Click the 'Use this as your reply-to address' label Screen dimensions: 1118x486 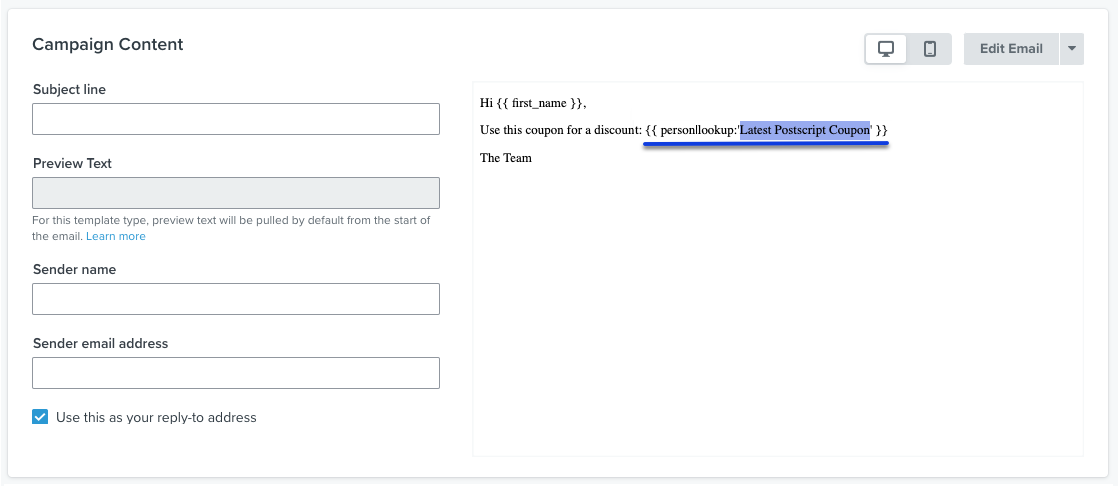[156, 418]
